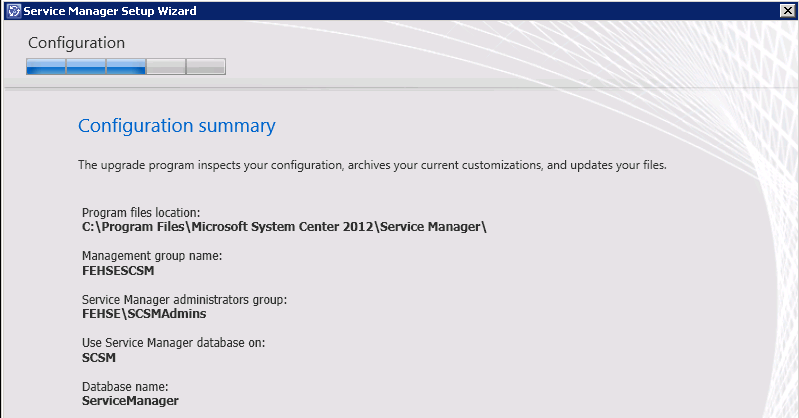Click the Service Manager Setup Wizard title text

pos(110,11)
